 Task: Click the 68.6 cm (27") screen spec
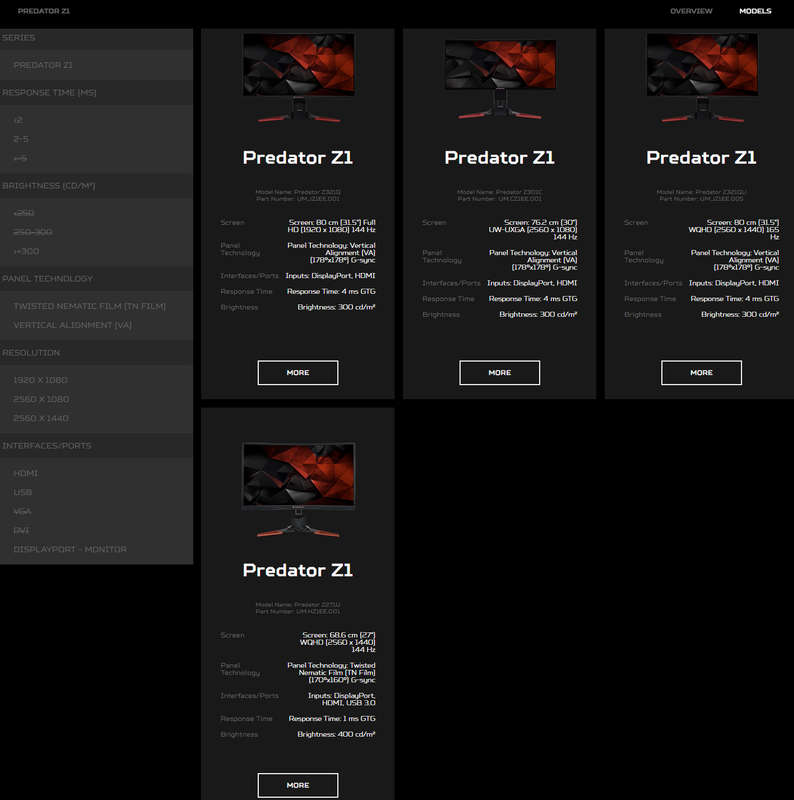[x=338, y=642]
